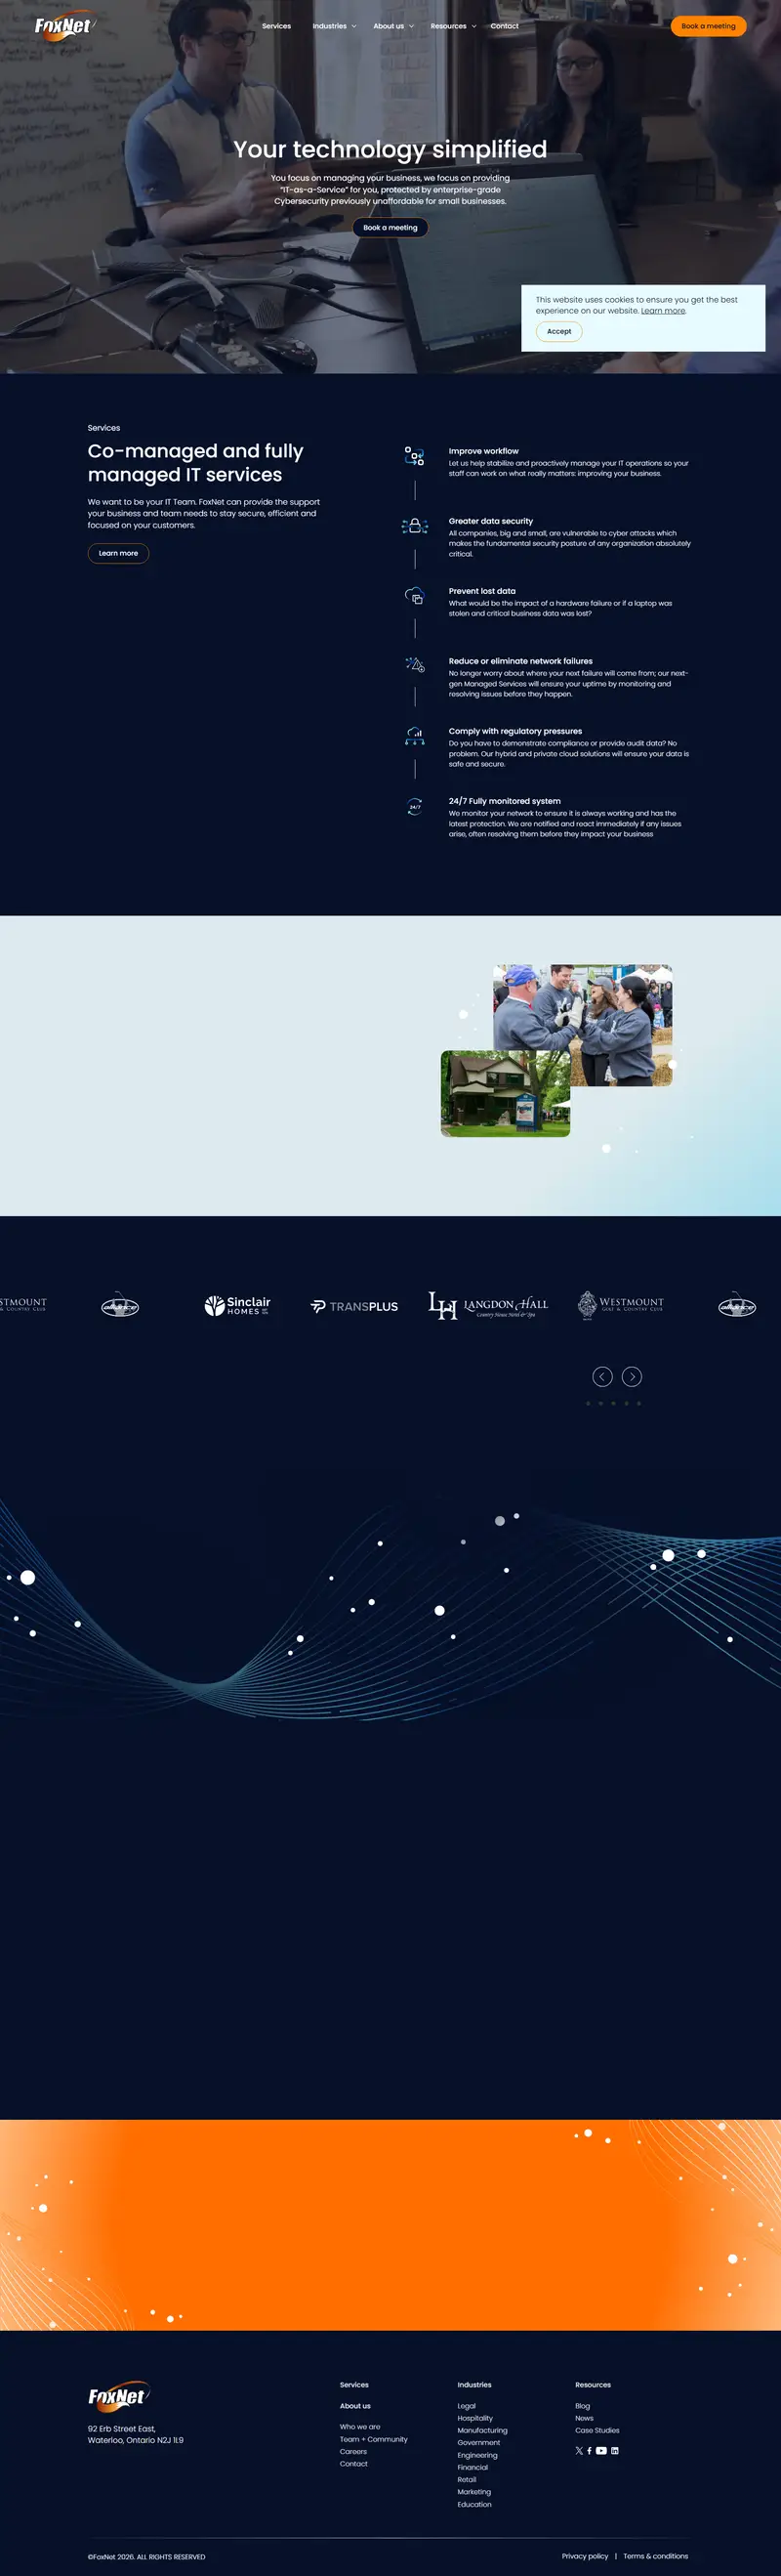Image resolution: width=781 pixels, height=2576 pixels.
Task: Click the Sinclair Homes client logo
Action: (x=237, y=1306)
